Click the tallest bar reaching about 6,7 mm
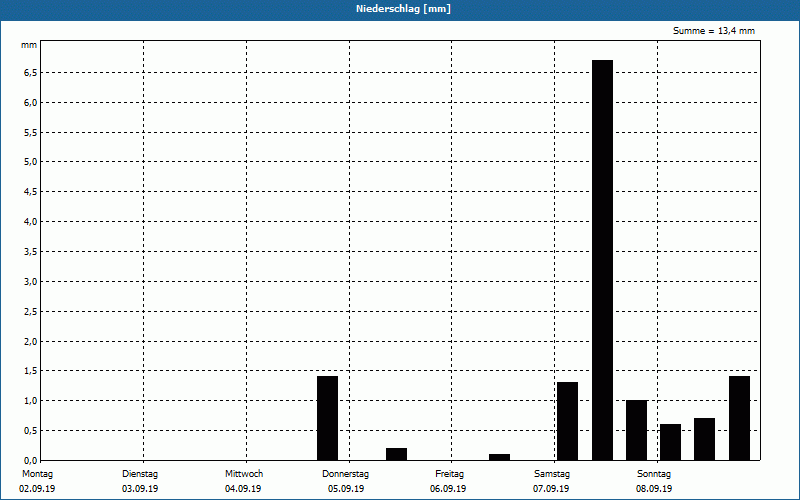This screenshot has height=500, width=800. coord(602,260)
